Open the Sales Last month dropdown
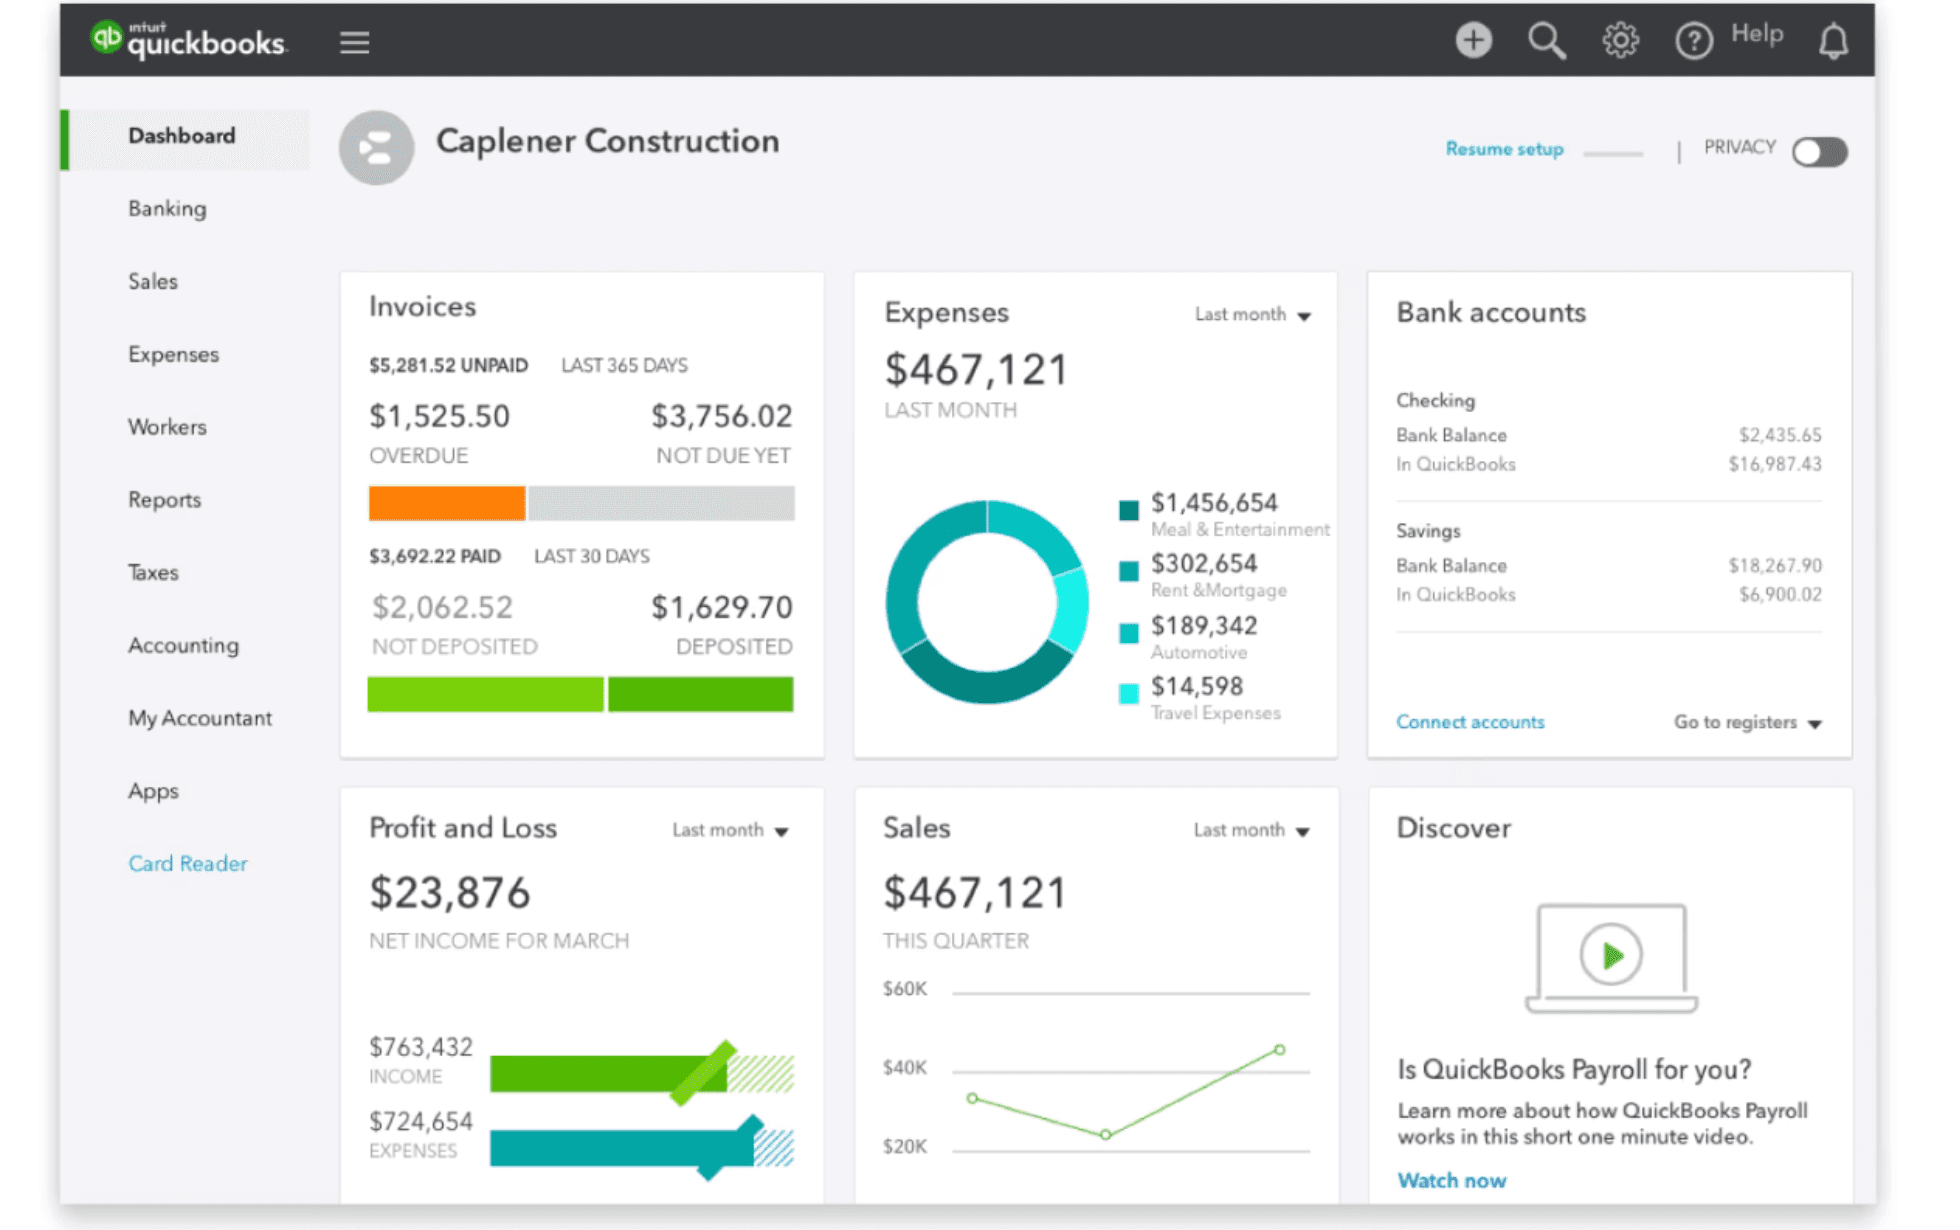The image size is (1960, 1230). tap(1252, 831)
